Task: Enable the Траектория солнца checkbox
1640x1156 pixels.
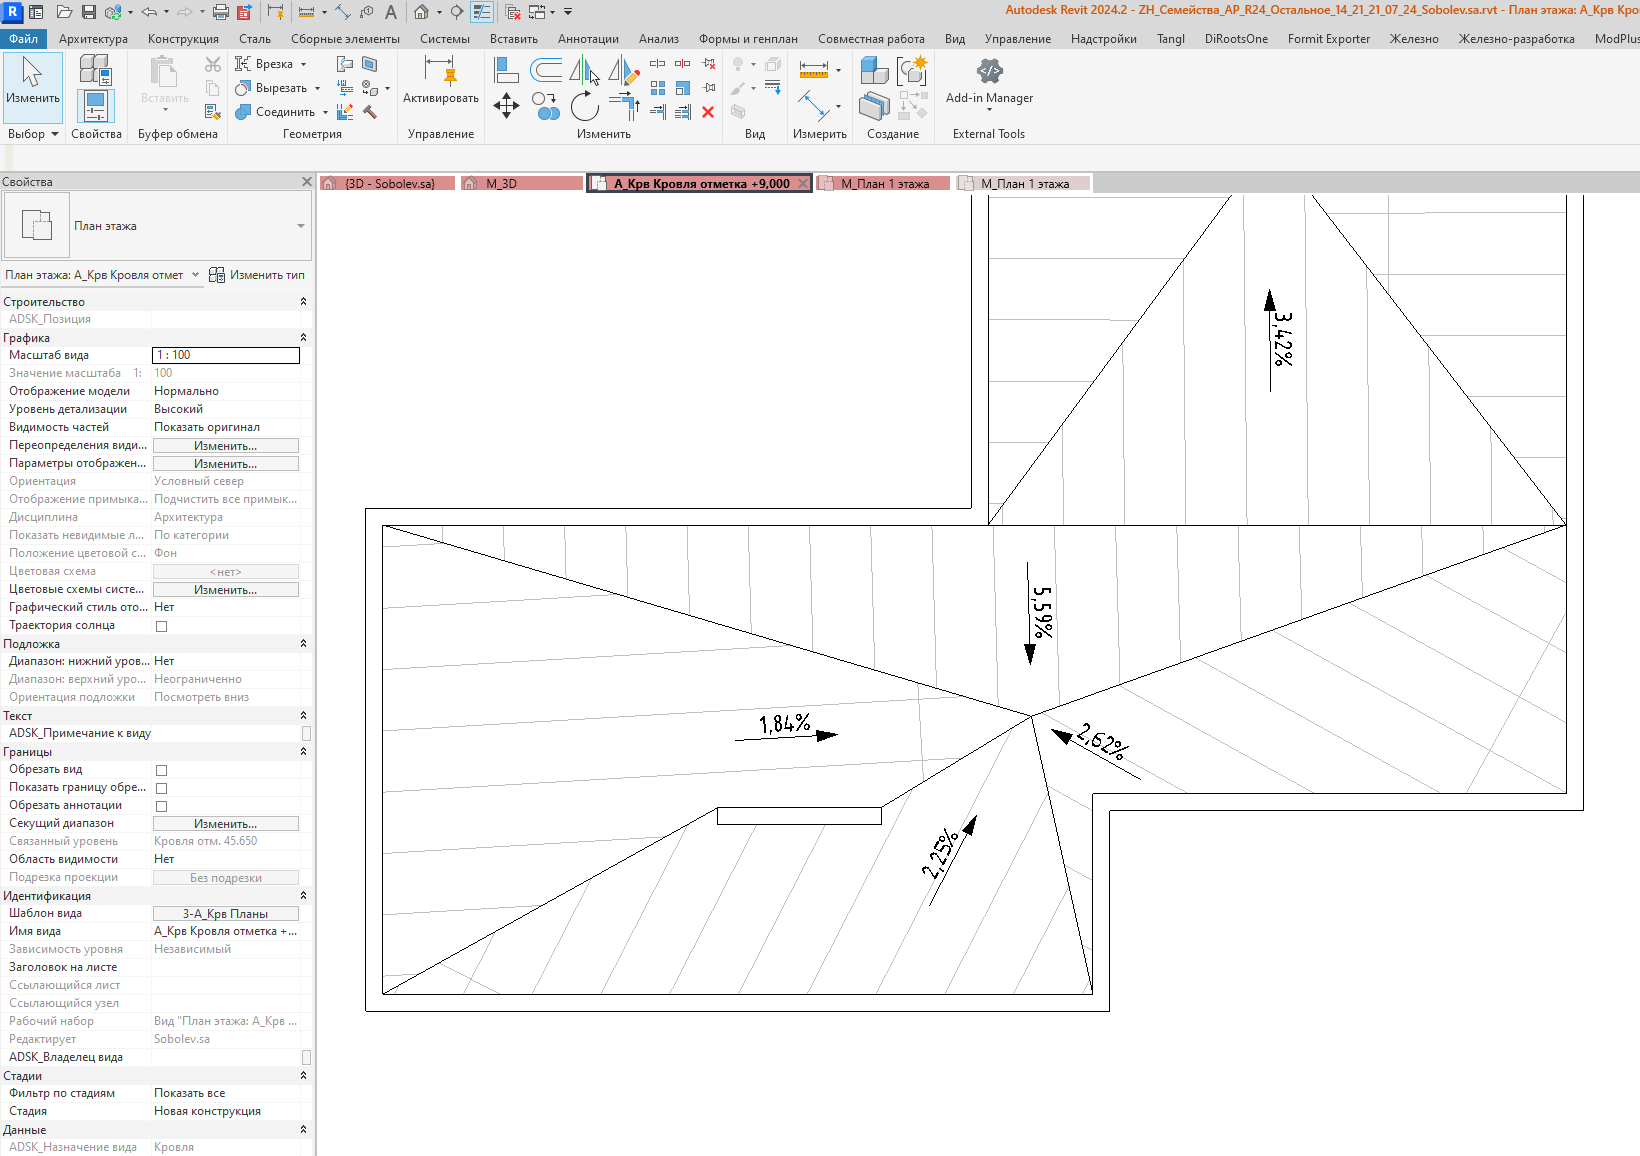Action: click(161, 626)
